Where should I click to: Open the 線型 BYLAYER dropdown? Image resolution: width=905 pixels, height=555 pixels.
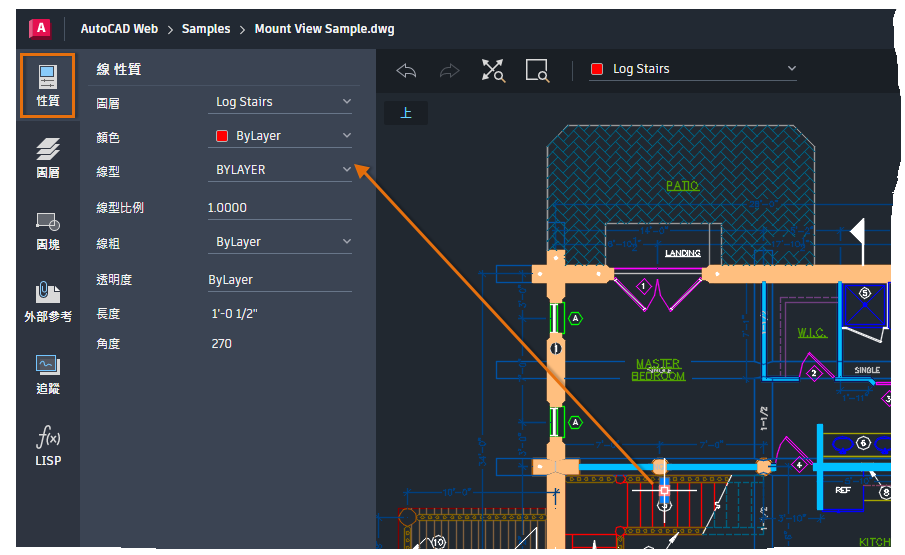click(280, 170)
